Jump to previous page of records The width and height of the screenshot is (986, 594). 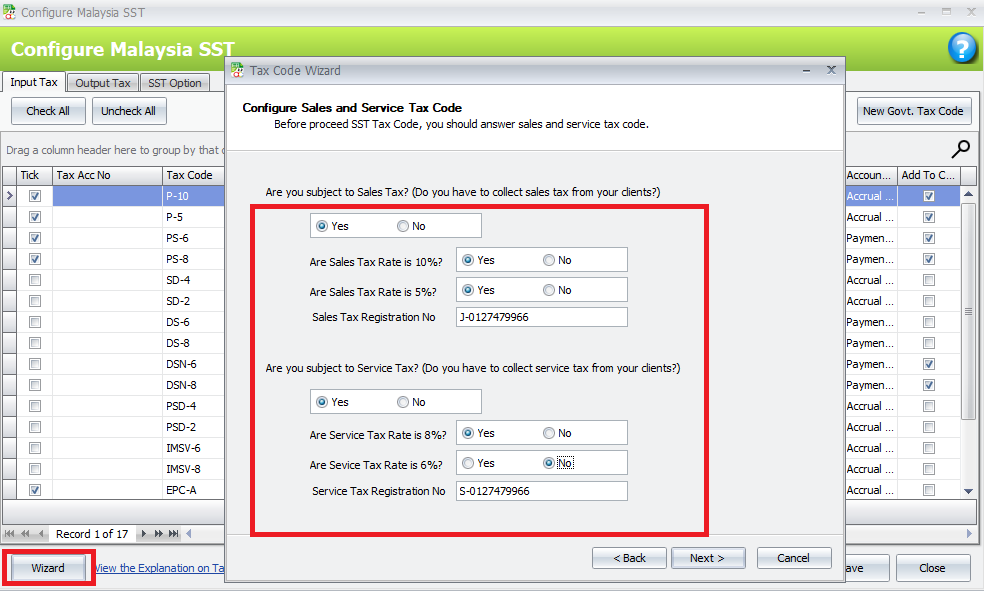click(25, 534)
